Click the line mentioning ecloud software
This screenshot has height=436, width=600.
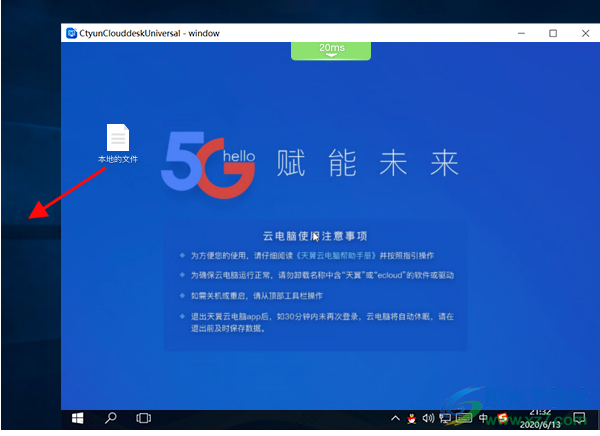tap(322, 275)
